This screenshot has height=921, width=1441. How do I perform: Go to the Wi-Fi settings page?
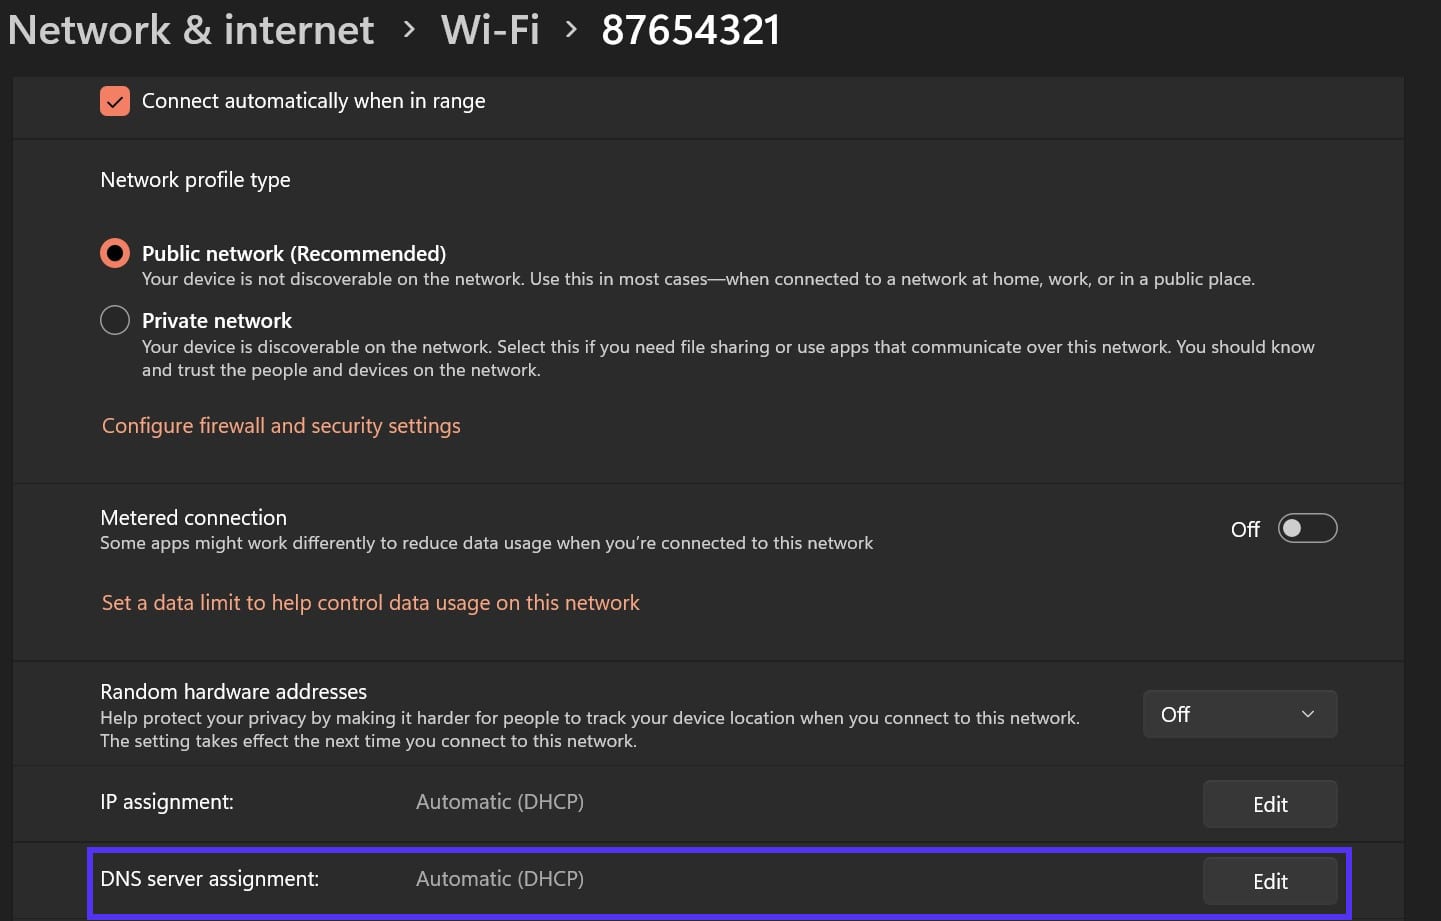point(490,29)
